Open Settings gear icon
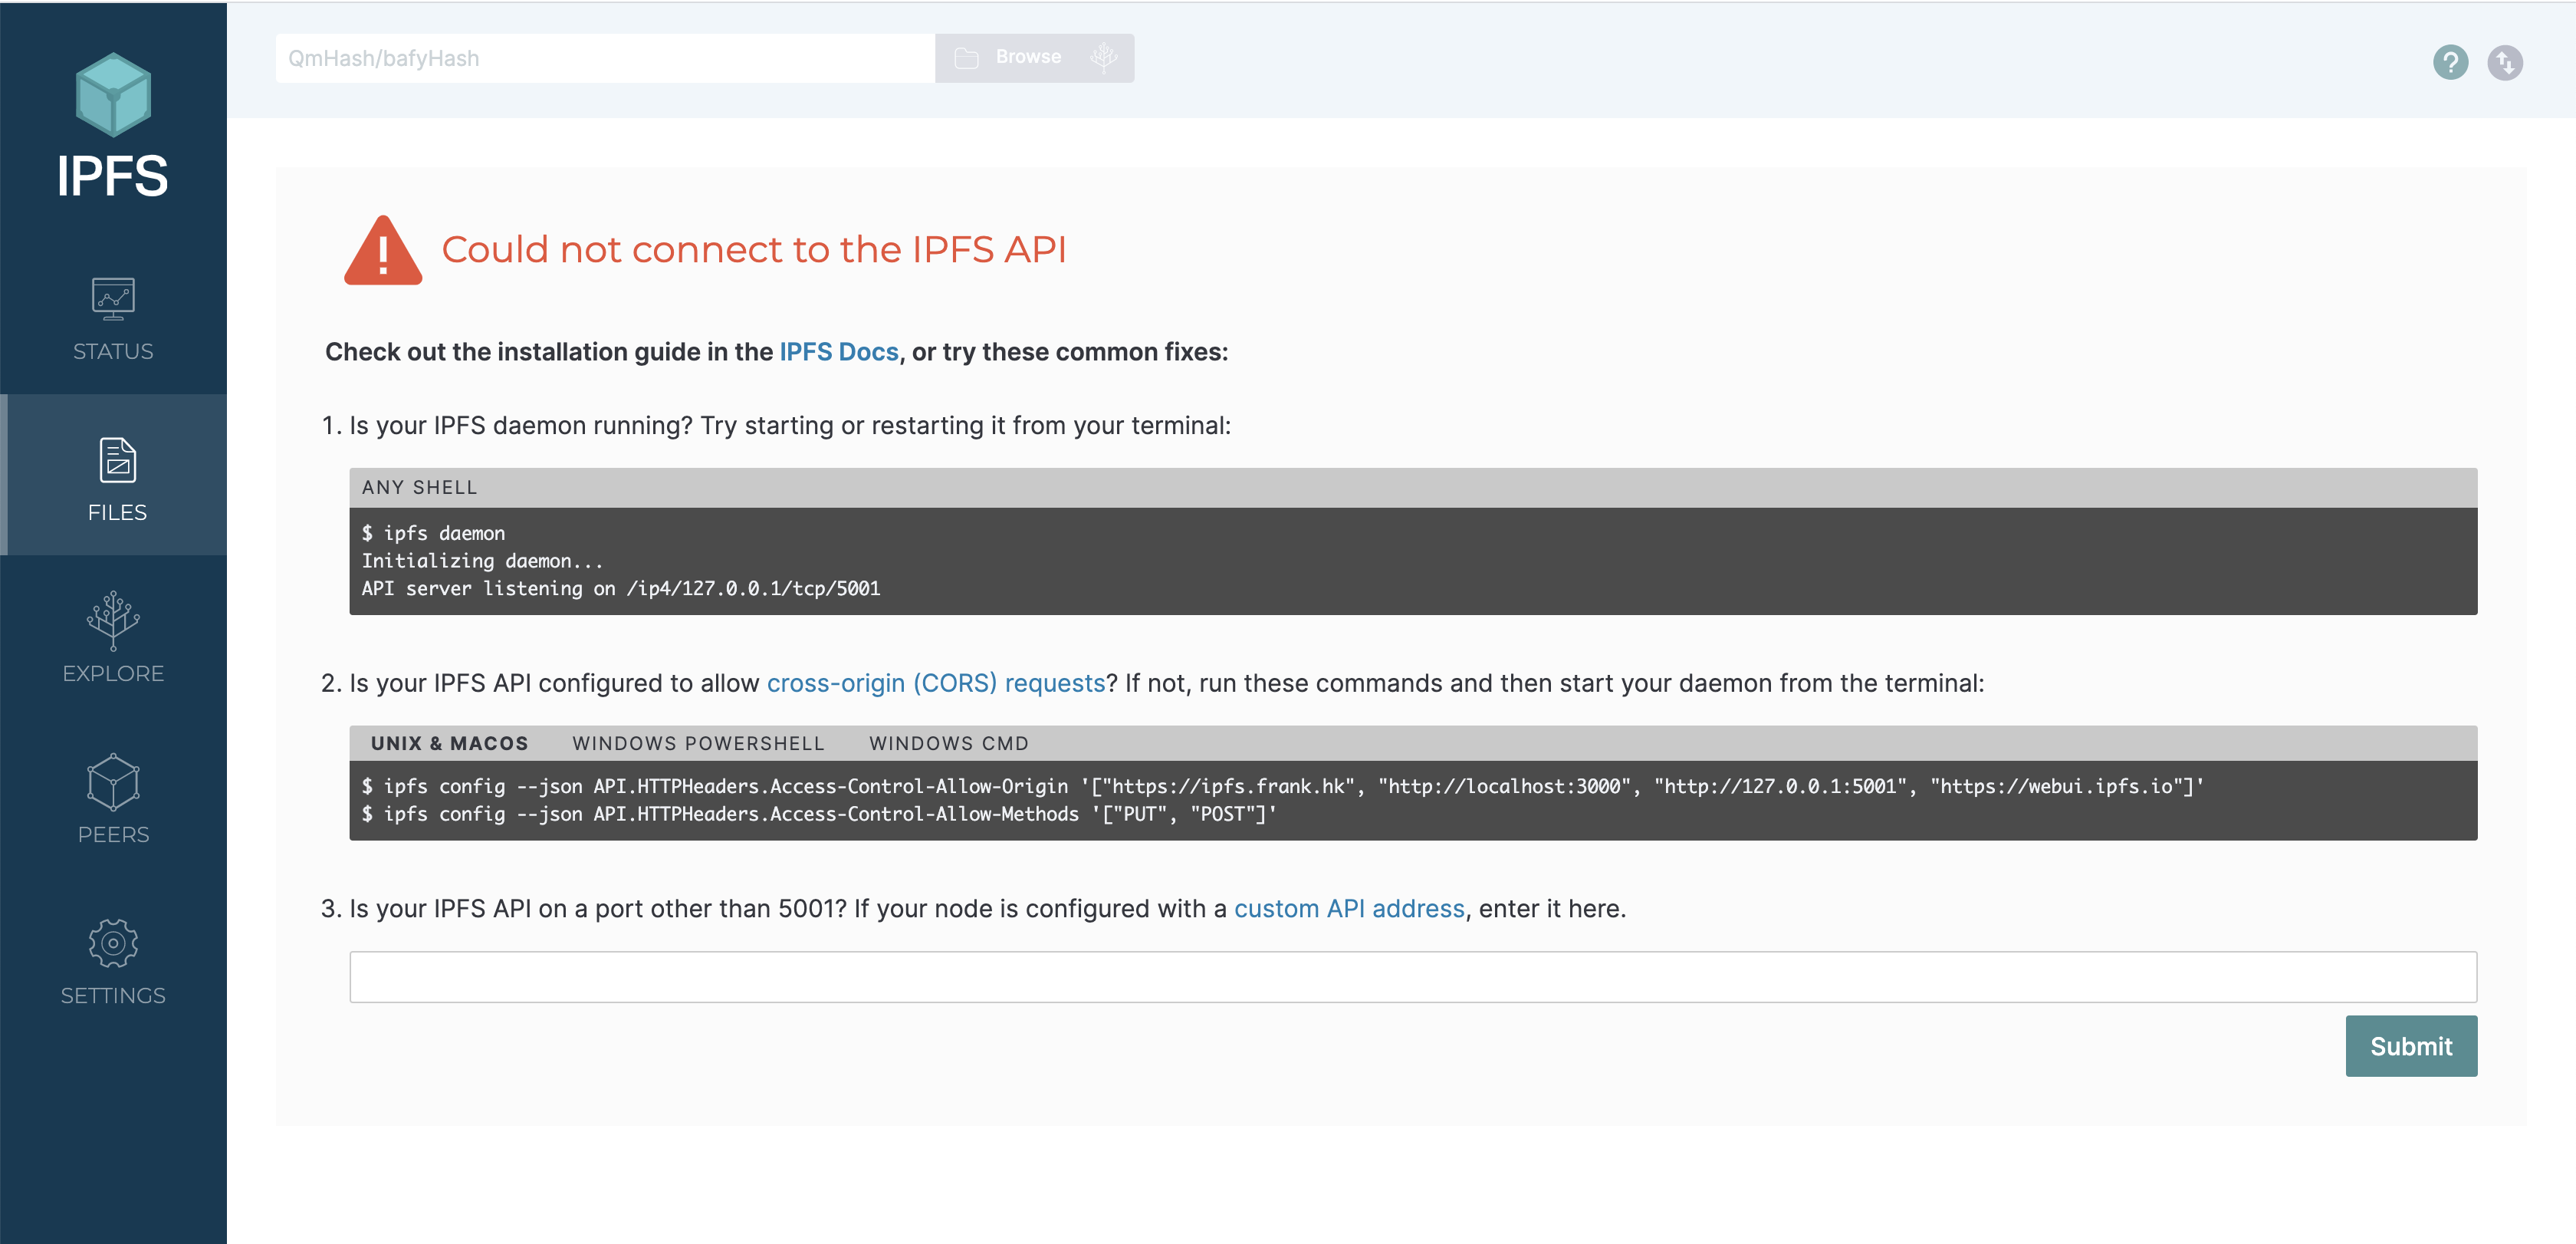This screenshot has width=2576, height=1244. [x=113, y=943]
